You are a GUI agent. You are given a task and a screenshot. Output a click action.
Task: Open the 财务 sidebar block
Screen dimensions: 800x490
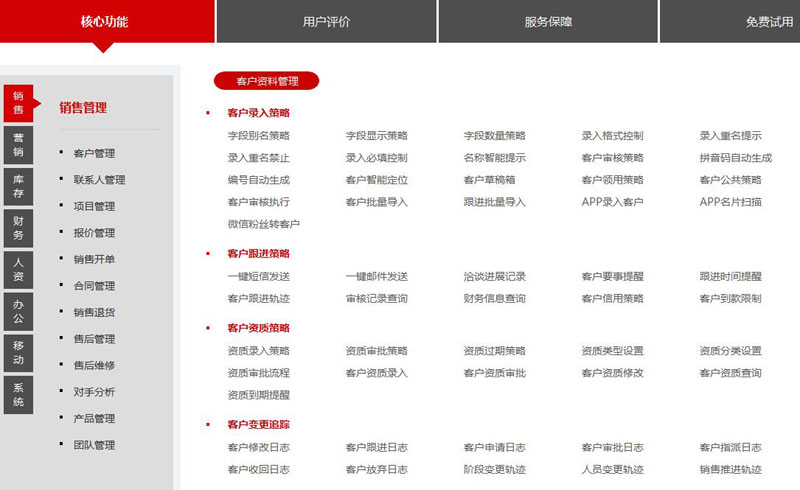point(18,228)
